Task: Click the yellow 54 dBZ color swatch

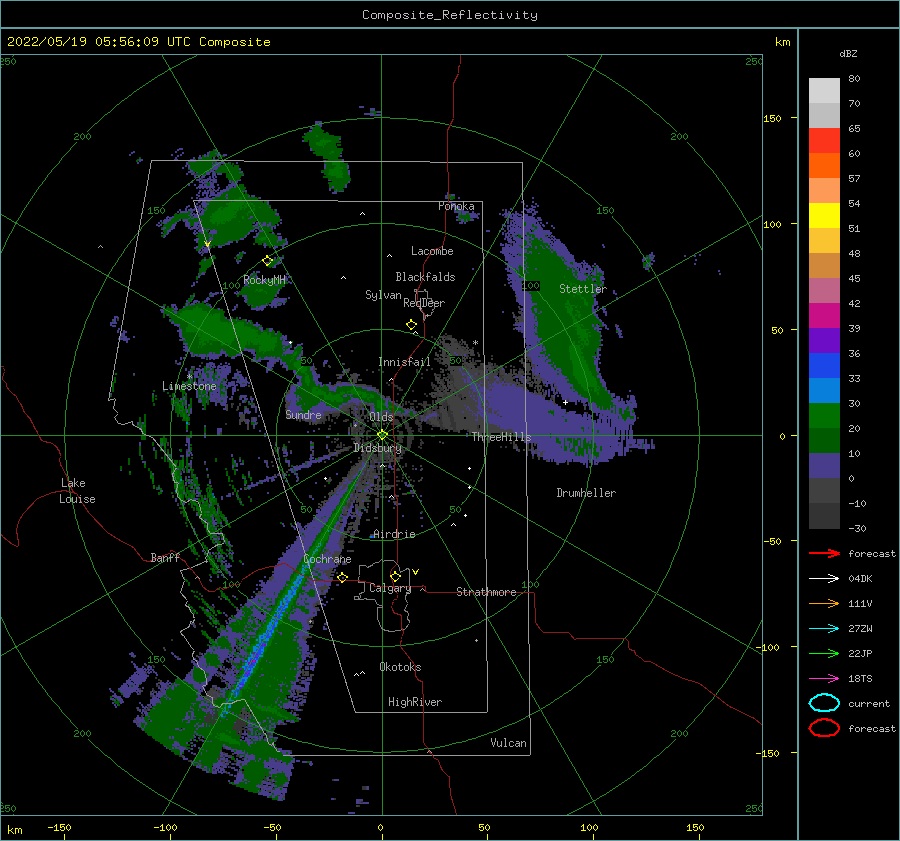Action: [824, 216]
